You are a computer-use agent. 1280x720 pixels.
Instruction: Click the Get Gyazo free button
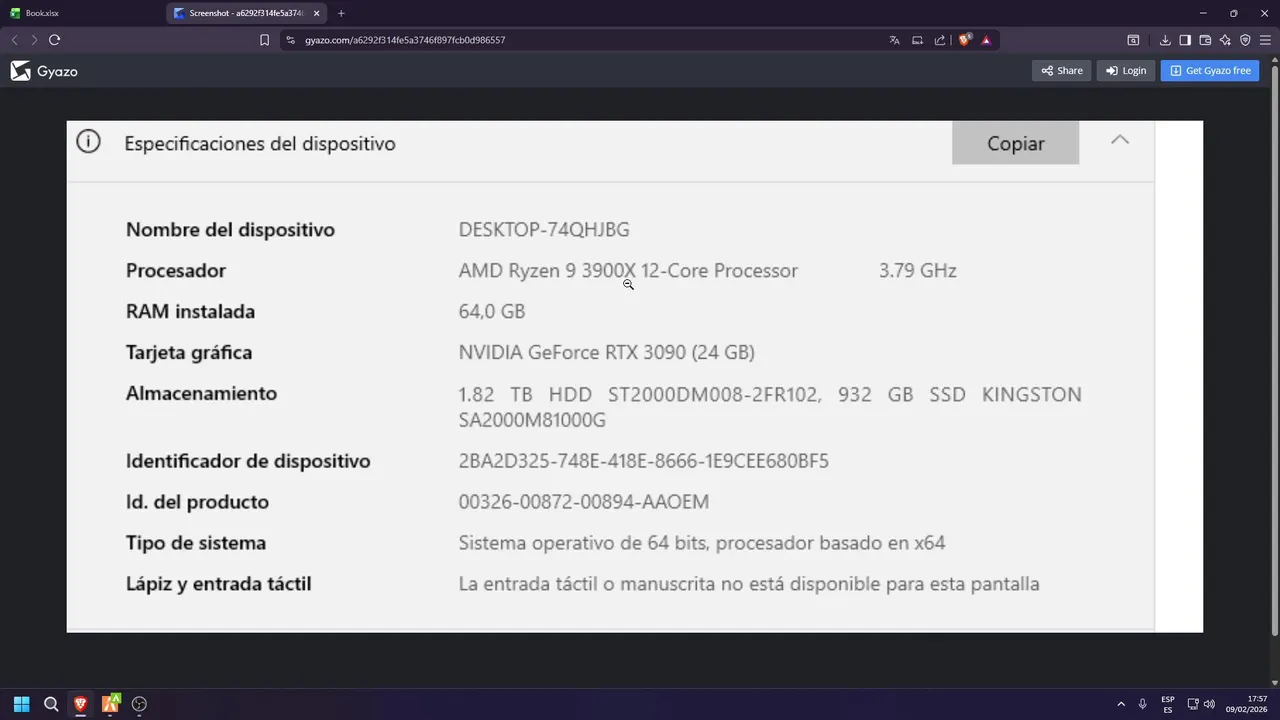click(x=1210, y=71)
